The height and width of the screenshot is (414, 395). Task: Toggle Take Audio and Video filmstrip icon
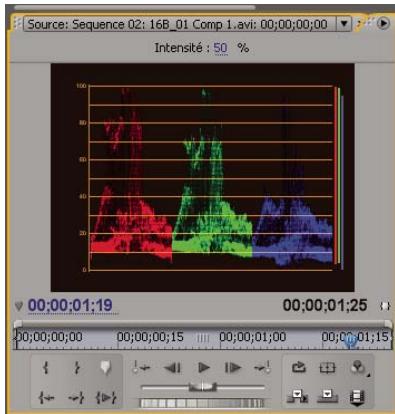click(357, 398)
